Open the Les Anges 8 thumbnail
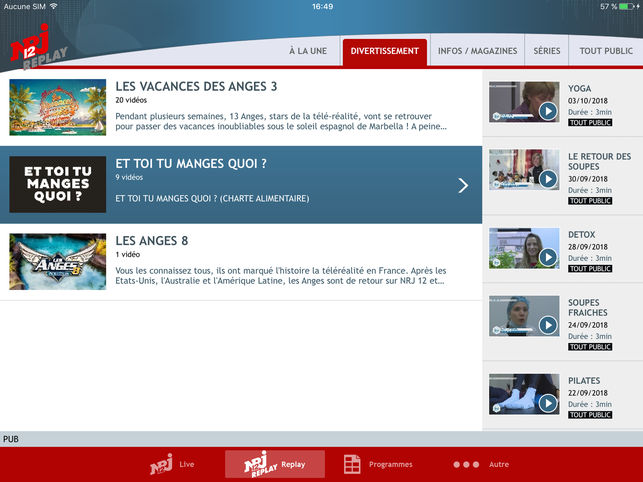 tap(57, 262)
